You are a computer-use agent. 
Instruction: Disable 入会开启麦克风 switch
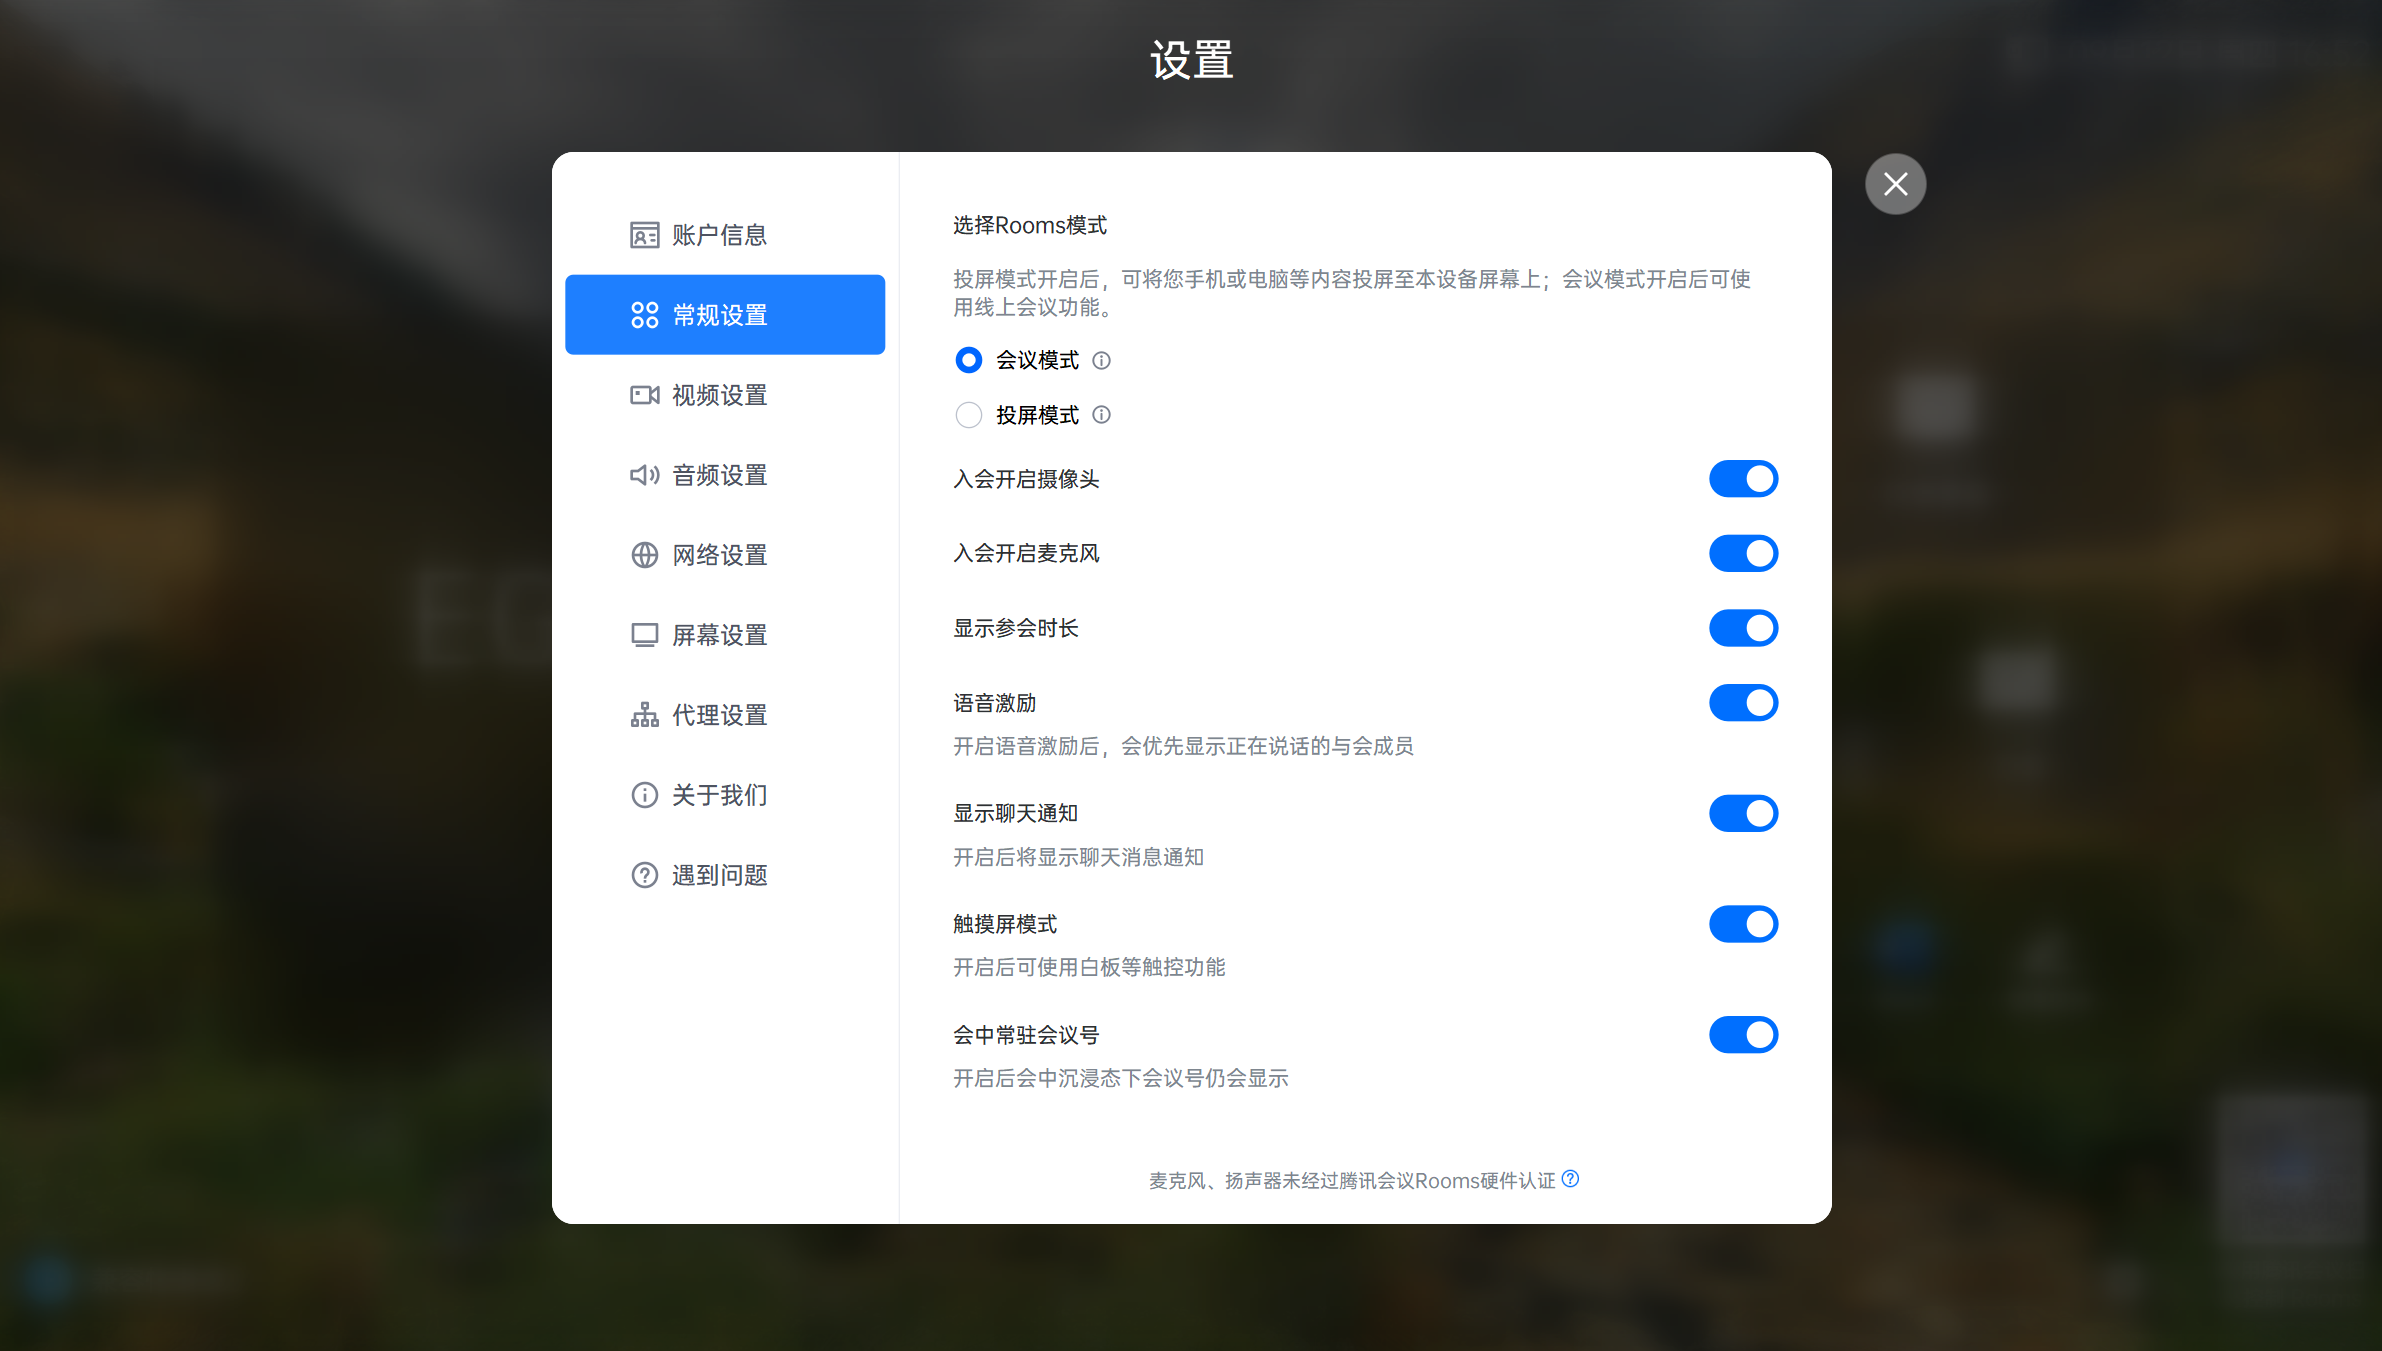point(1743,553)
